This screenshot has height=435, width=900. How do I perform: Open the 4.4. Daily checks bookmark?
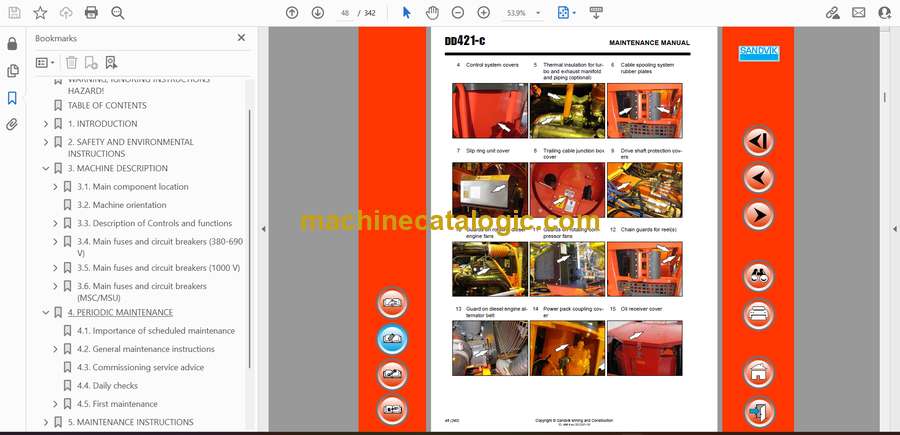[107, 386]
